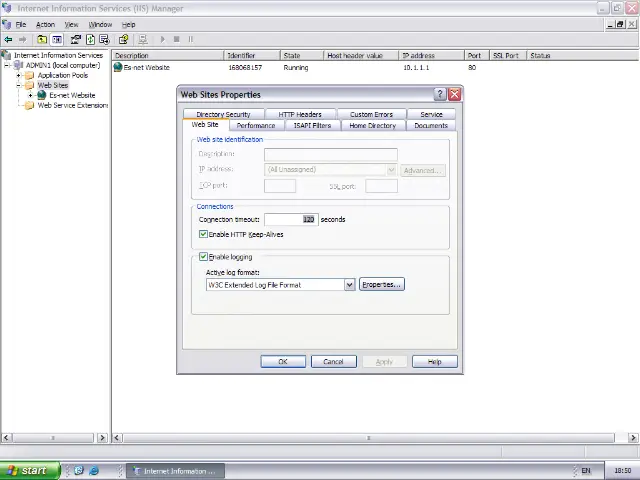This screenshot has width=640, height=480.
Task: Collapse the Web Sites tree node
Action: tap(18, 85)
